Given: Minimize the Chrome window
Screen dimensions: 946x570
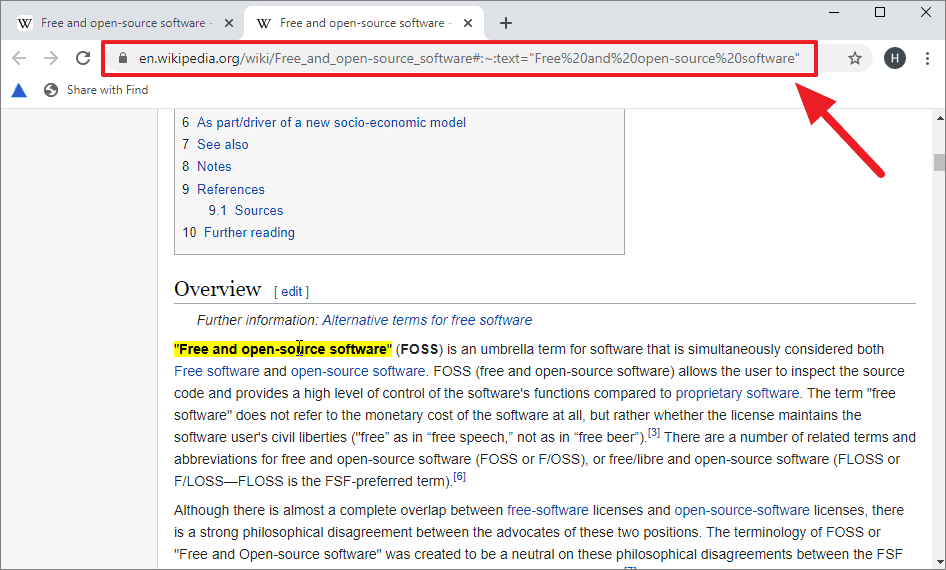Looking at the screenshot, I should coord(834,12).
